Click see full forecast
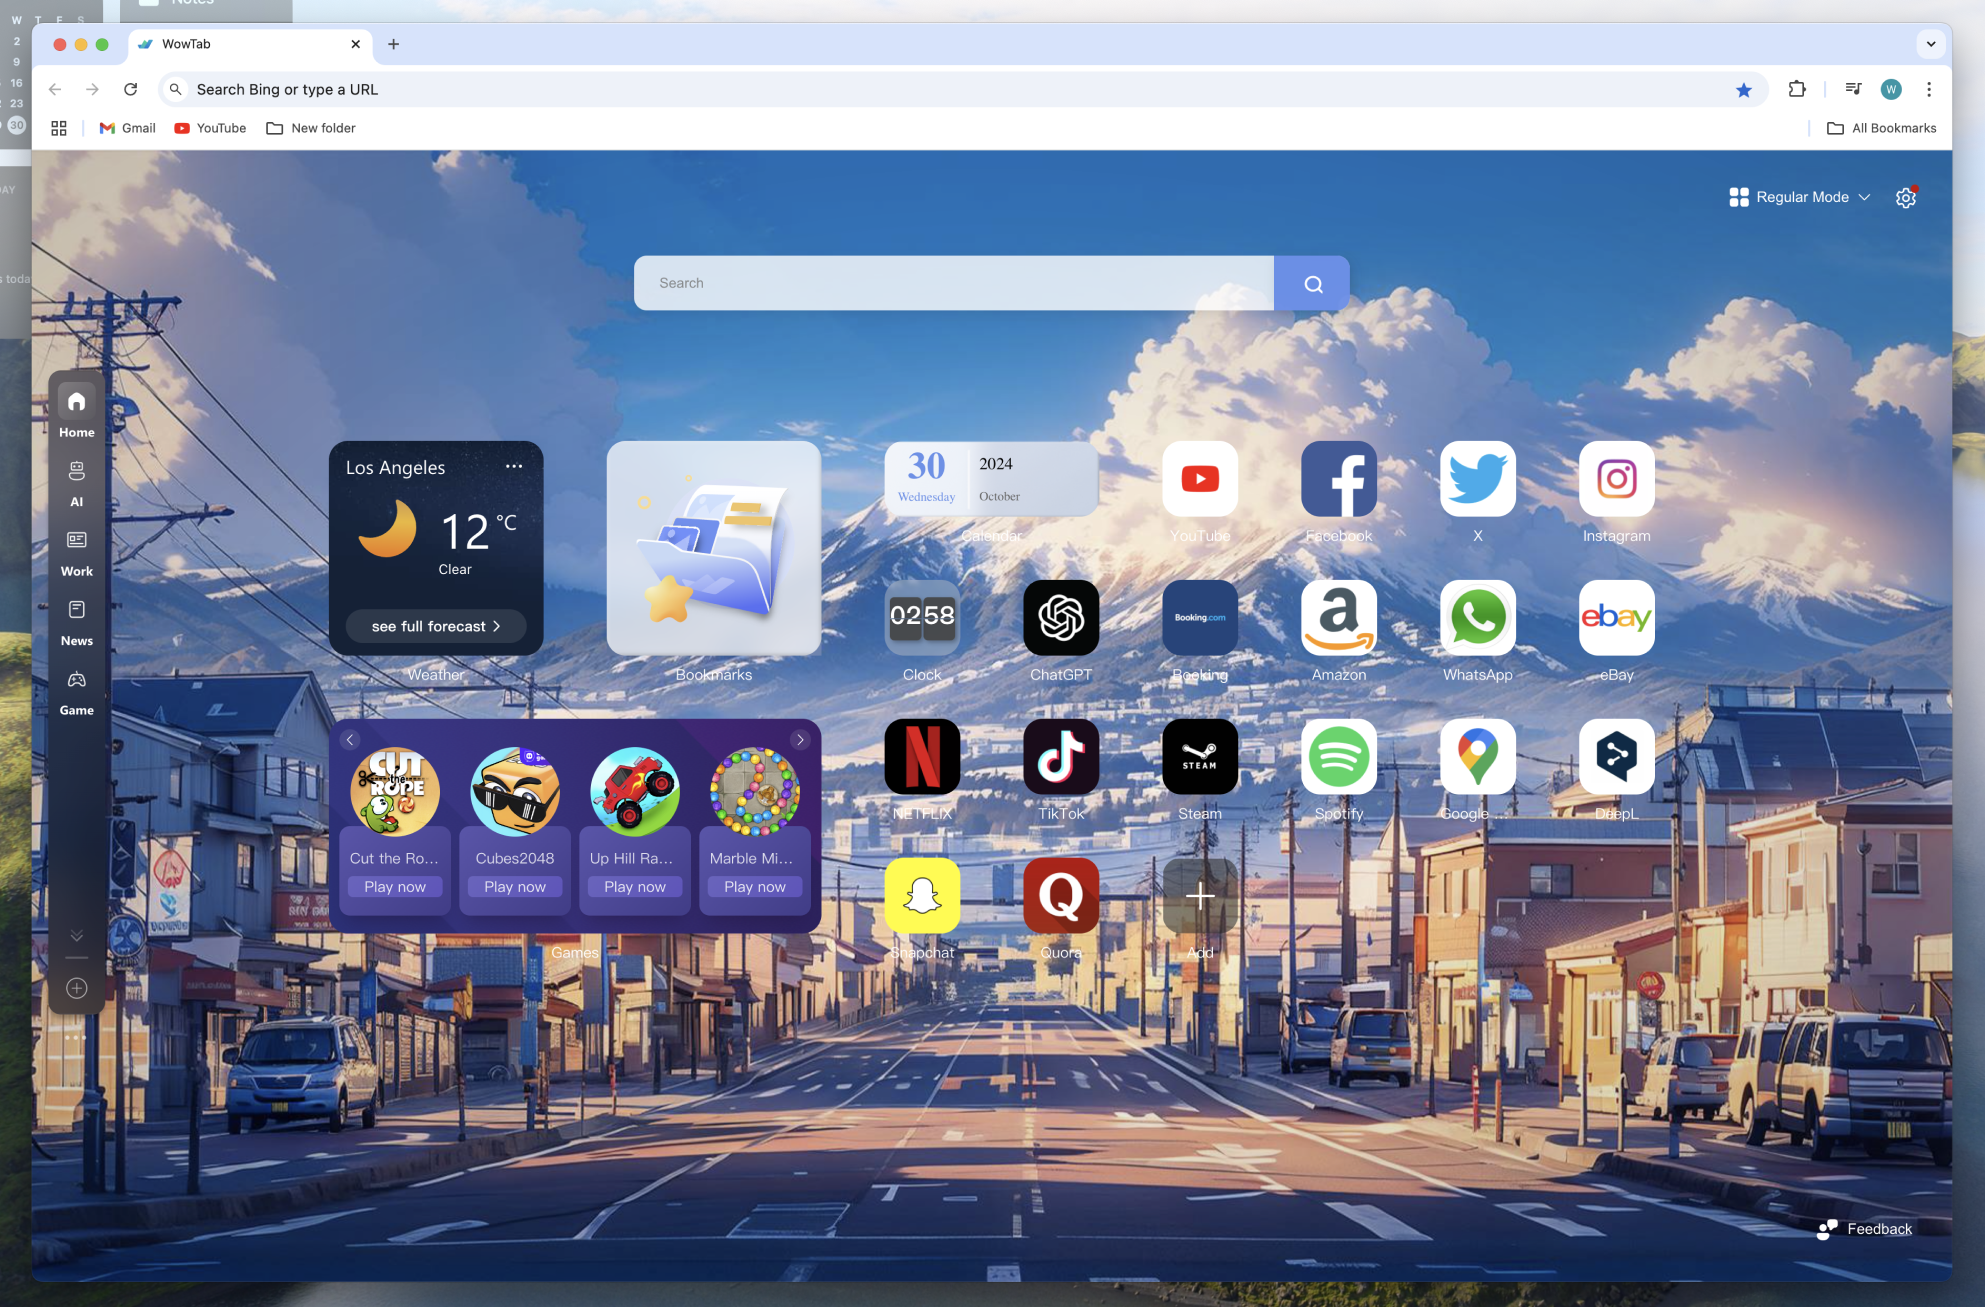Viewport: 1985px width, 1307px height. click(x=436, y=626)
